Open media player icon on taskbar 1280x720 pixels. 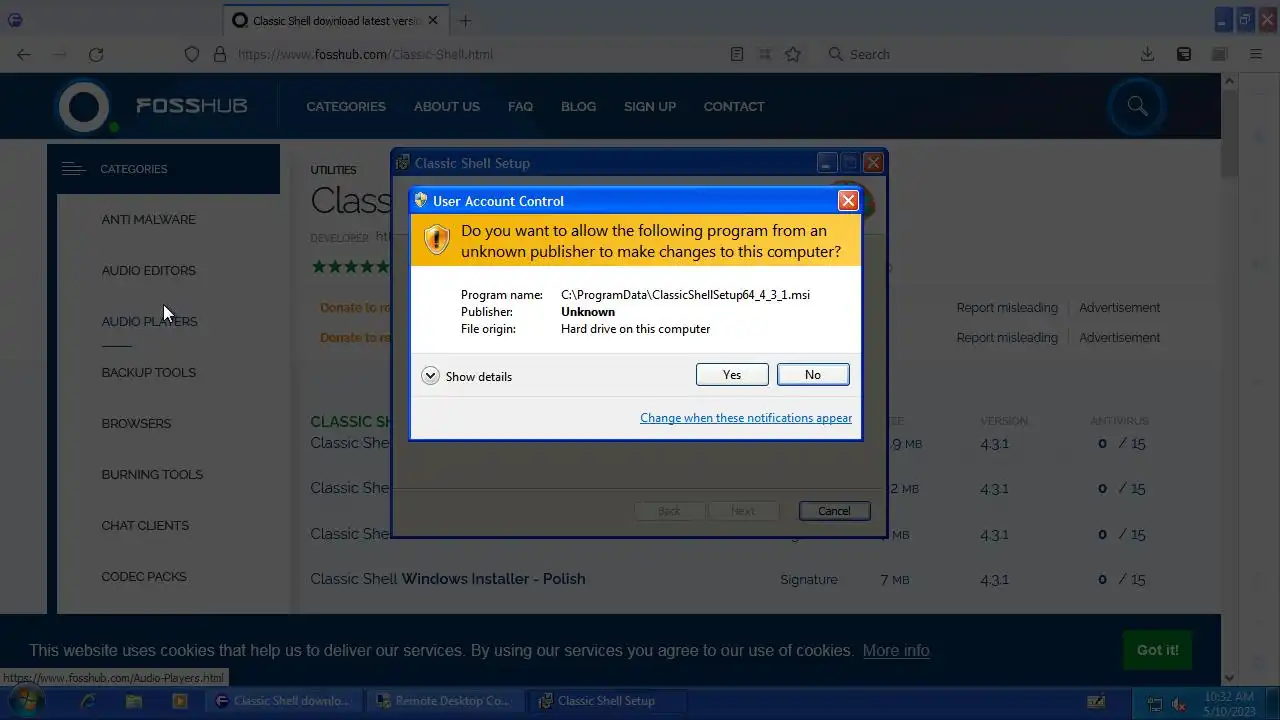pos(180,701)
